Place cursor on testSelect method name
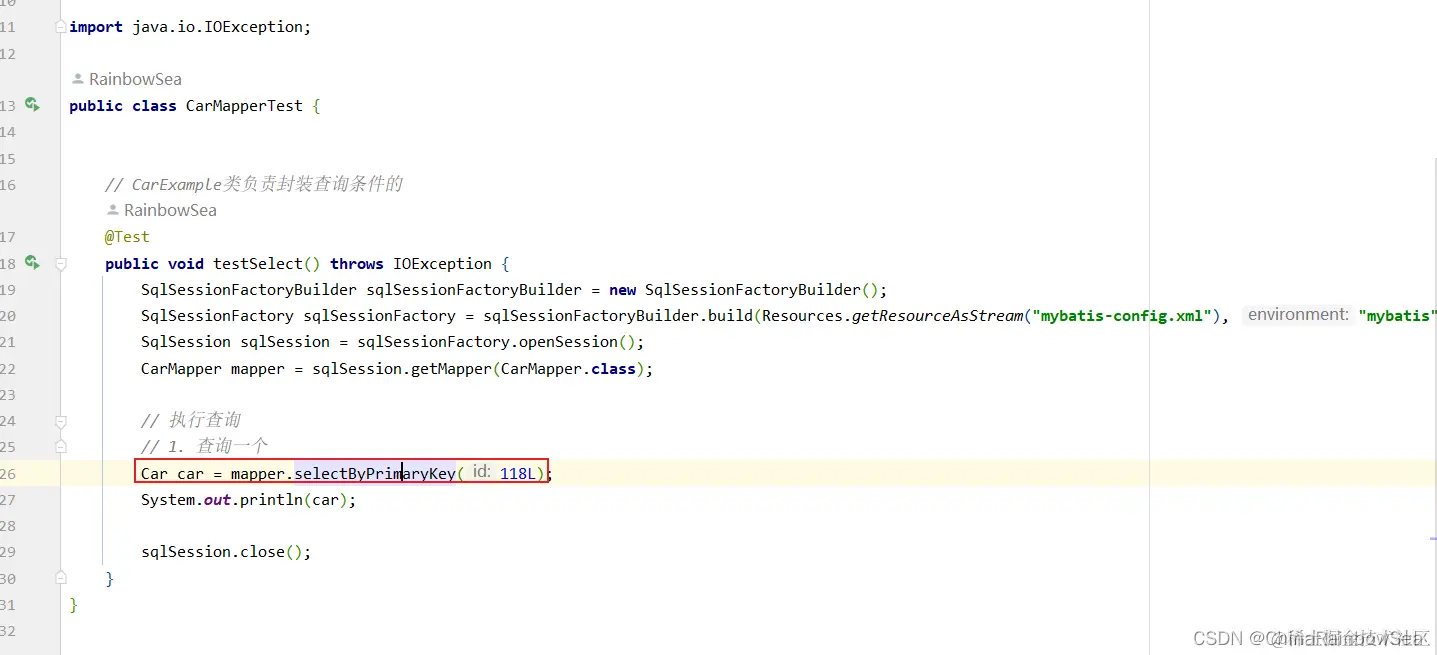 (x=258, y=264)
